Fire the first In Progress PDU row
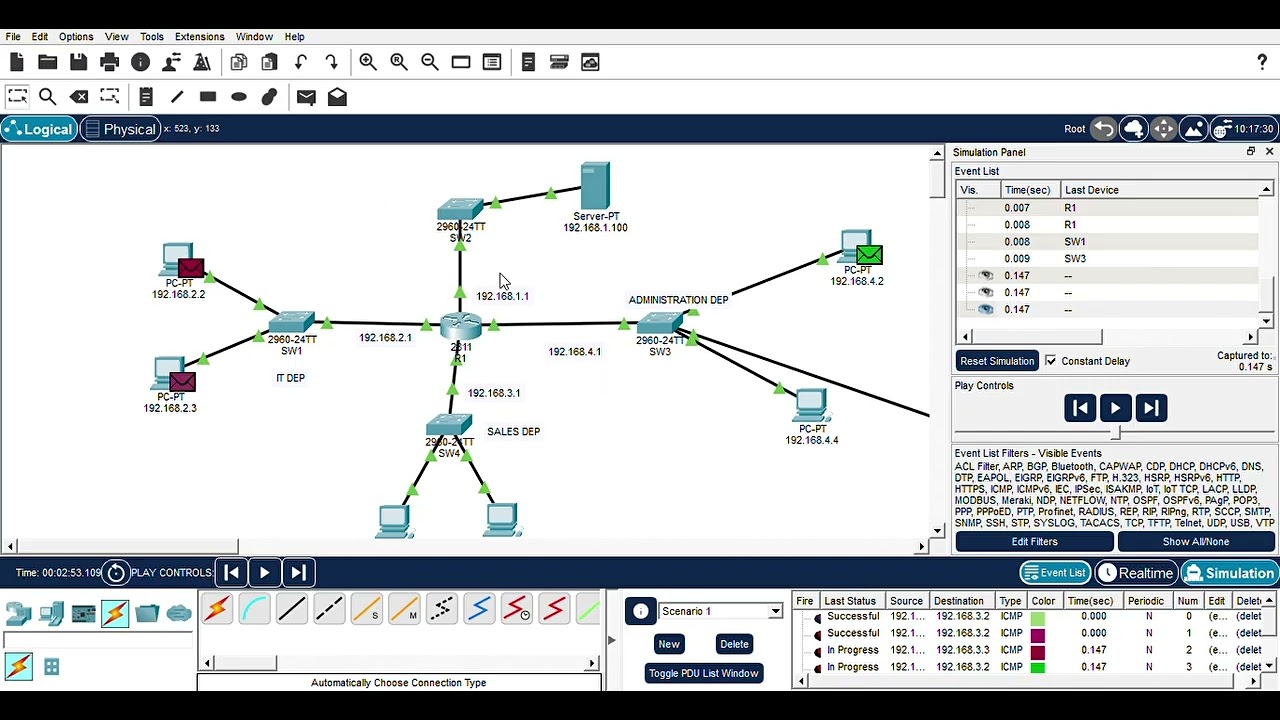1280x720 pixels. click(x=818, y=651)
